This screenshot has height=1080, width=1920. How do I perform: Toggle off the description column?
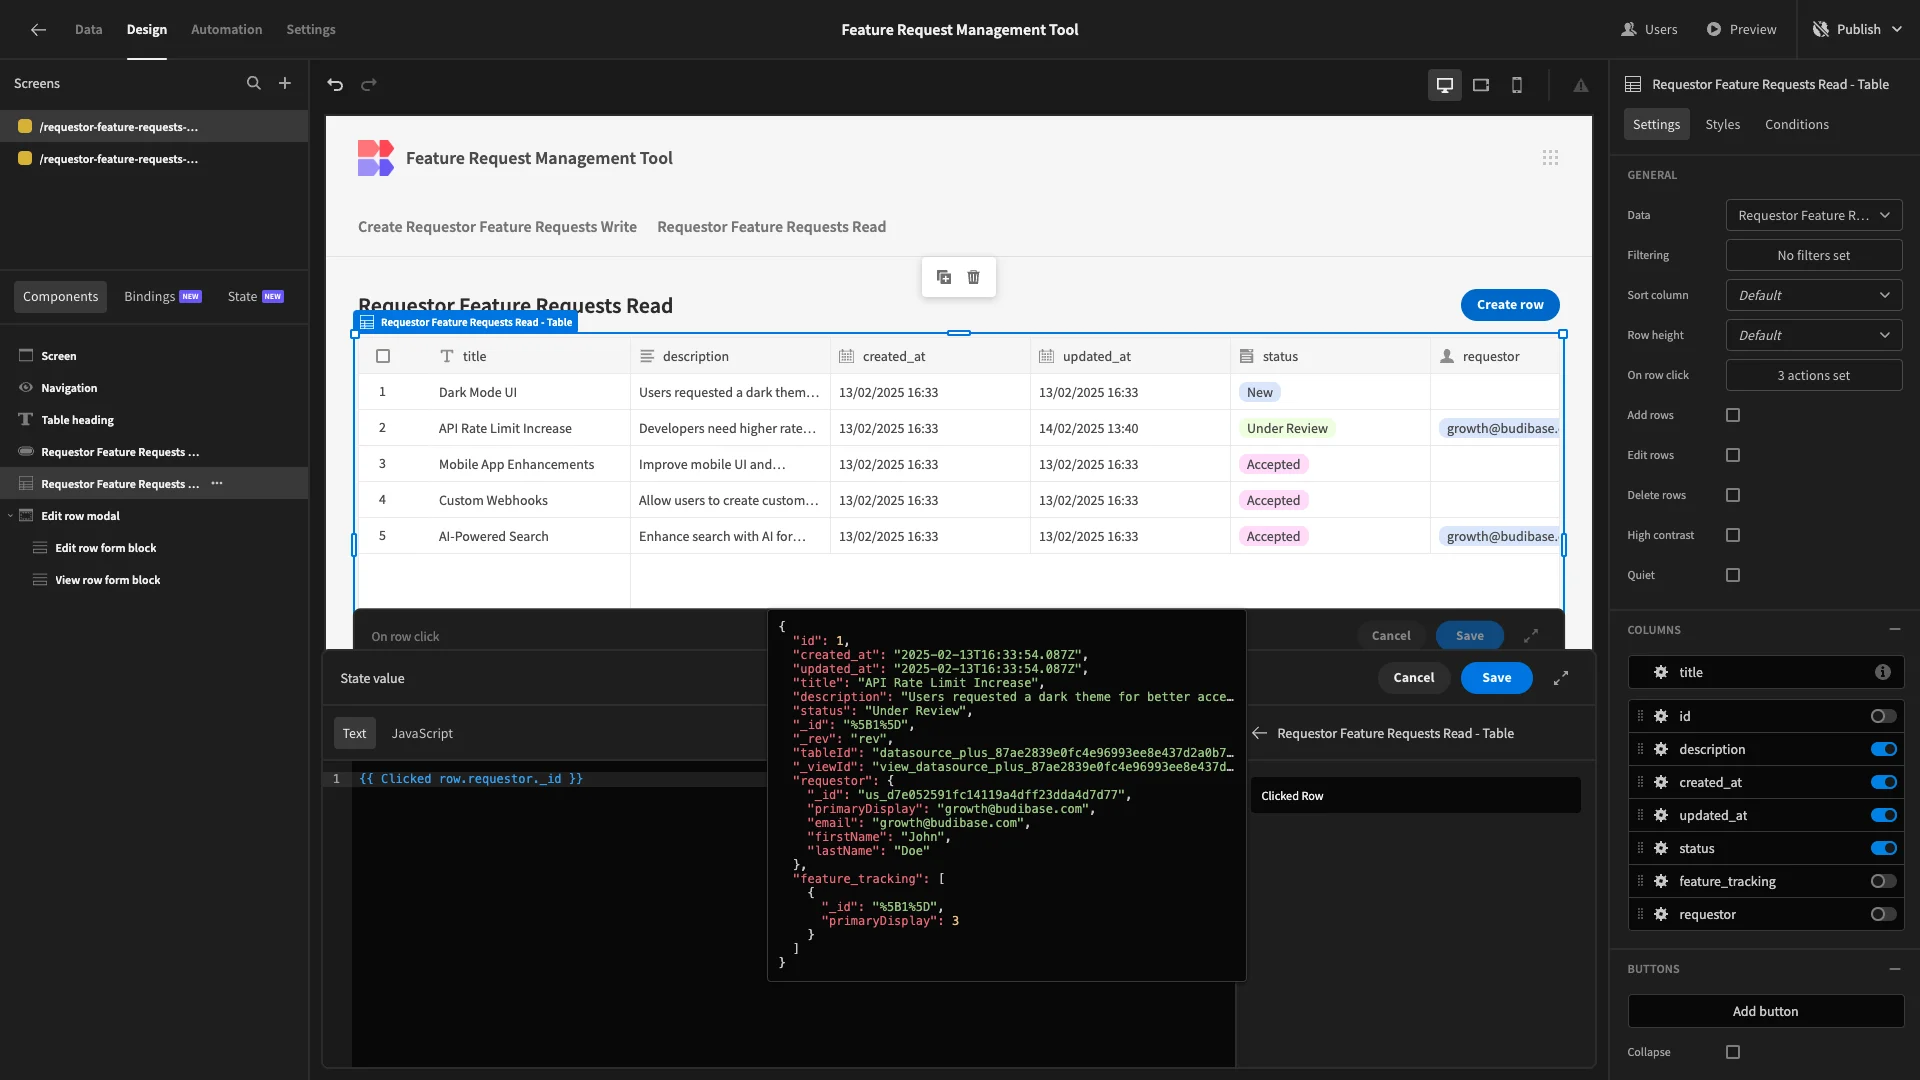click(x=1884, y=749)
